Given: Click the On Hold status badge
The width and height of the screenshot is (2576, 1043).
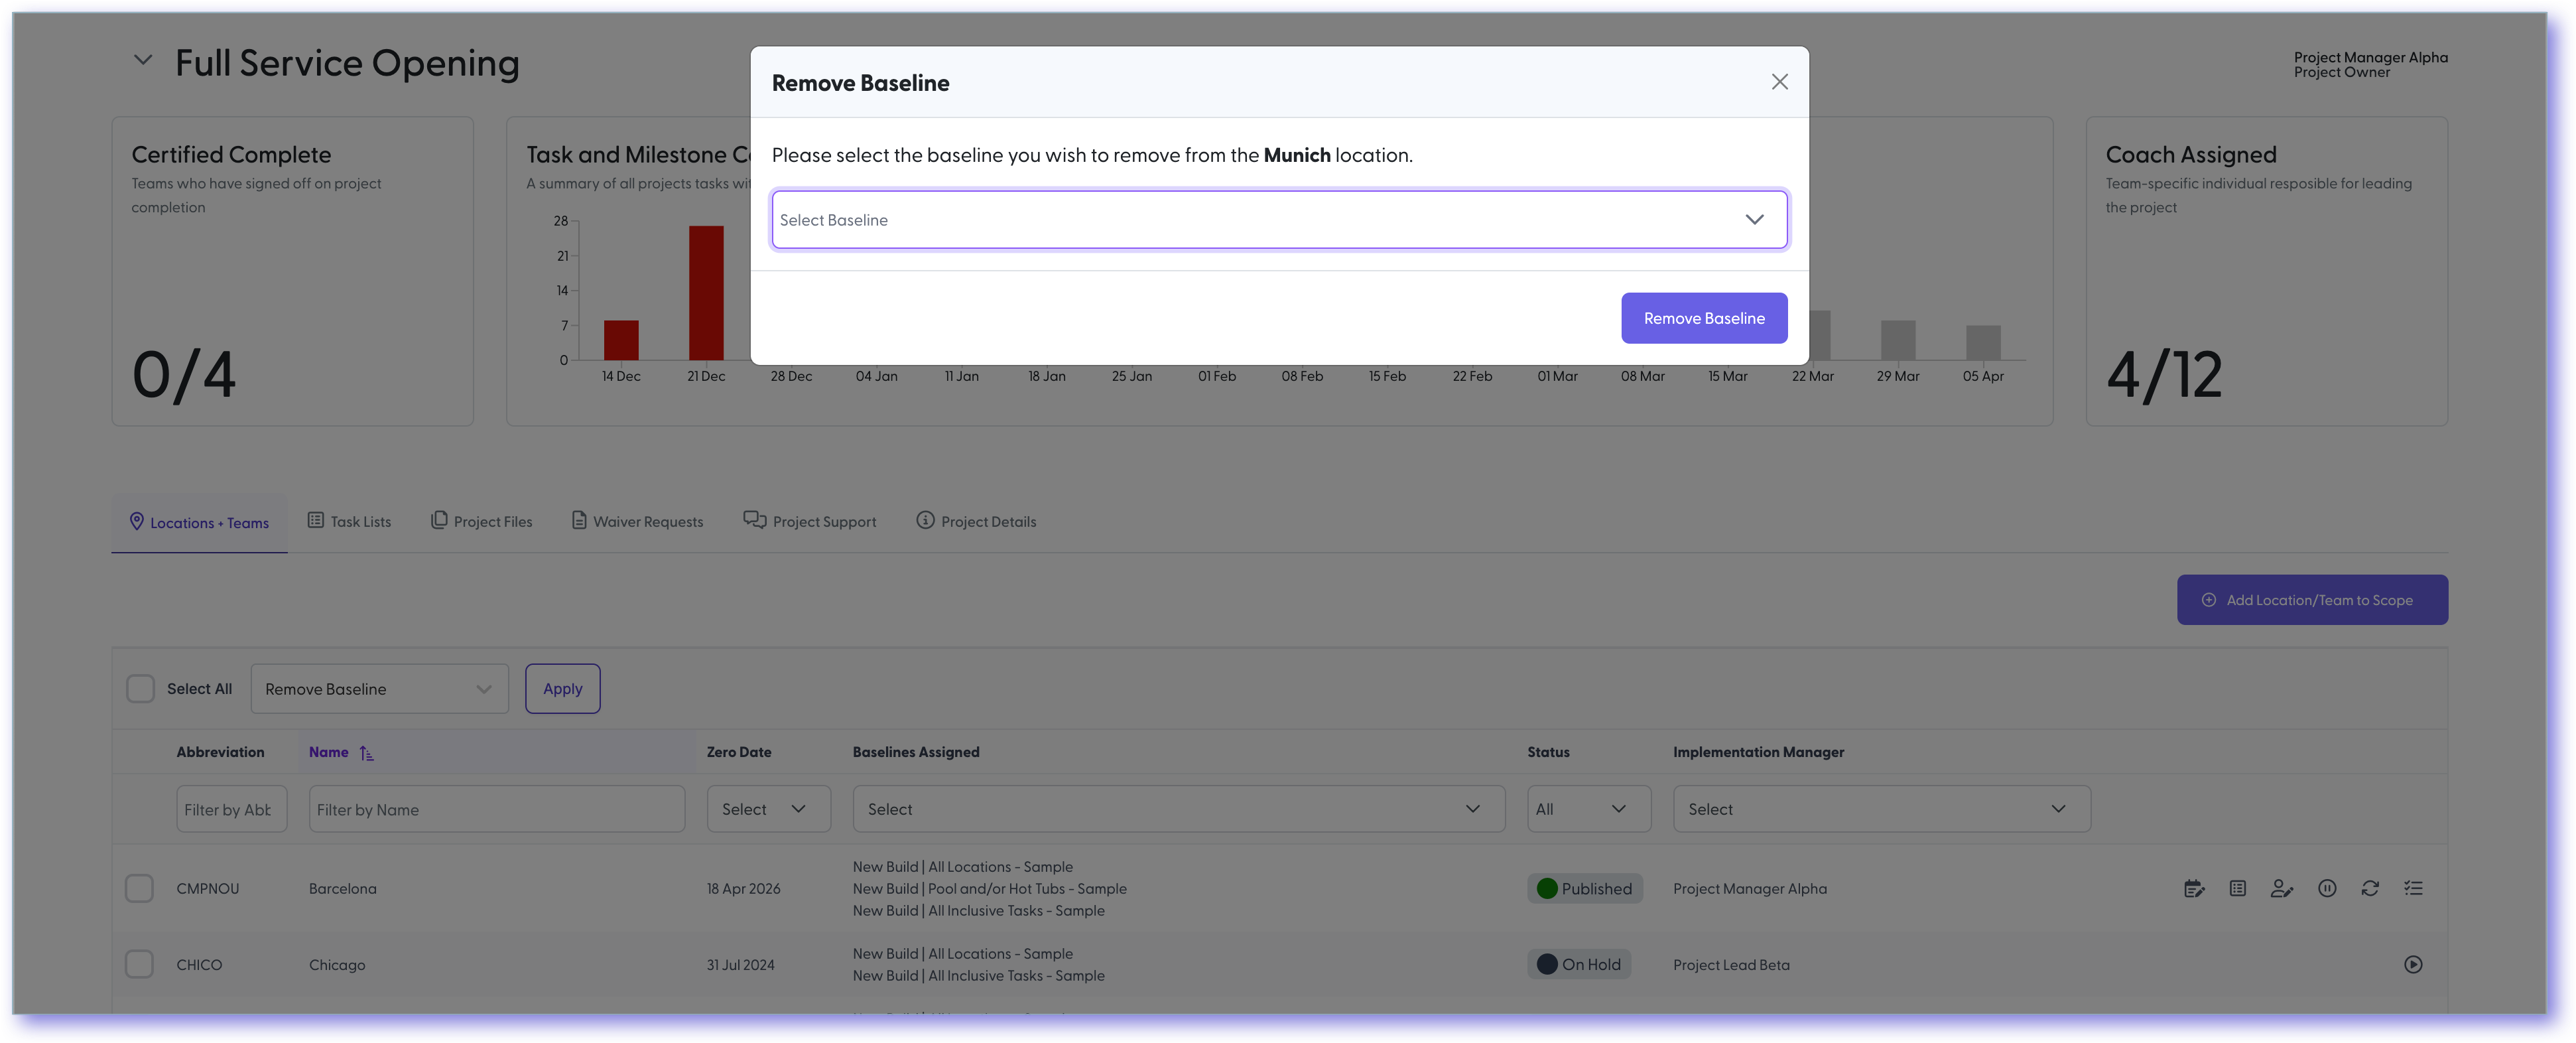Looking at the screenshot, I should [1578, 965].
